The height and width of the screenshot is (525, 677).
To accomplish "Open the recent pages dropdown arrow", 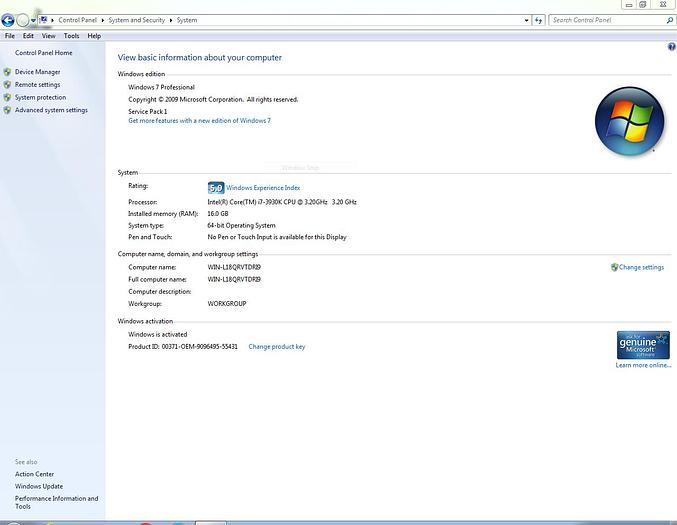I will click(34, 19).
